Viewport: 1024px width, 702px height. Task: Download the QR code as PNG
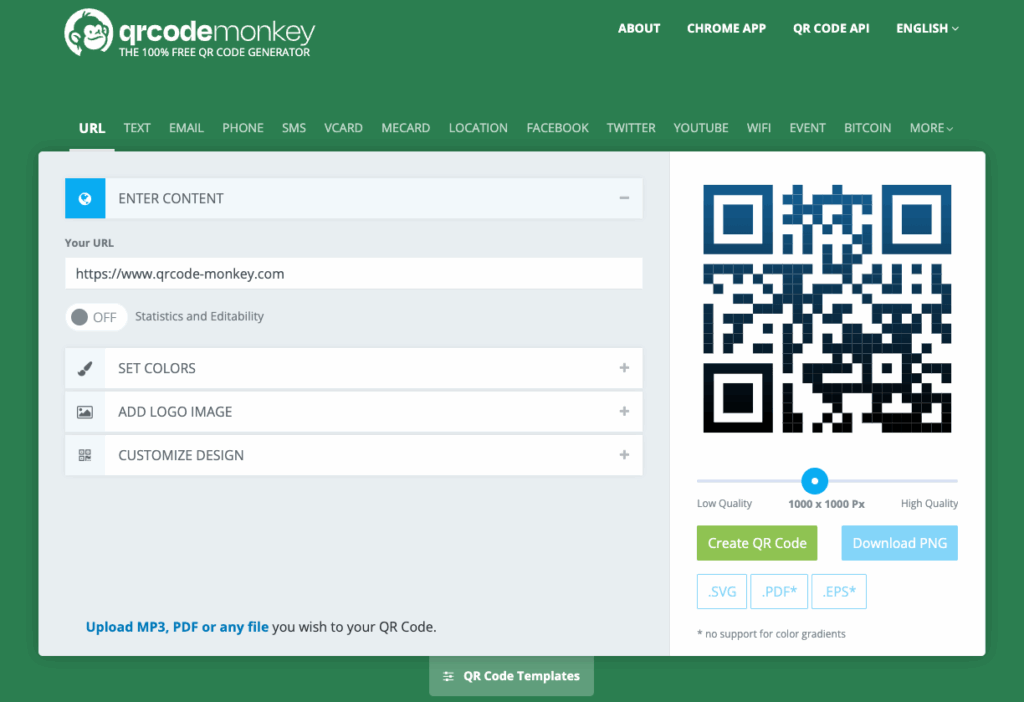pos(899,542)
